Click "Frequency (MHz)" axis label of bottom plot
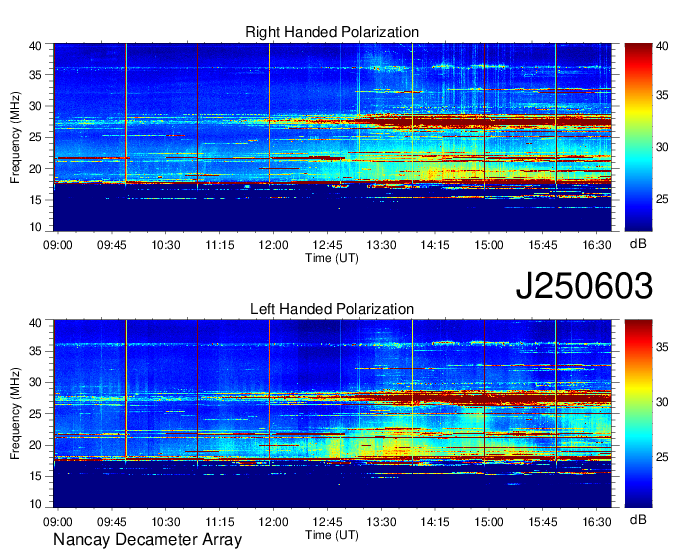680x552 pixels. tap(15, 414)
